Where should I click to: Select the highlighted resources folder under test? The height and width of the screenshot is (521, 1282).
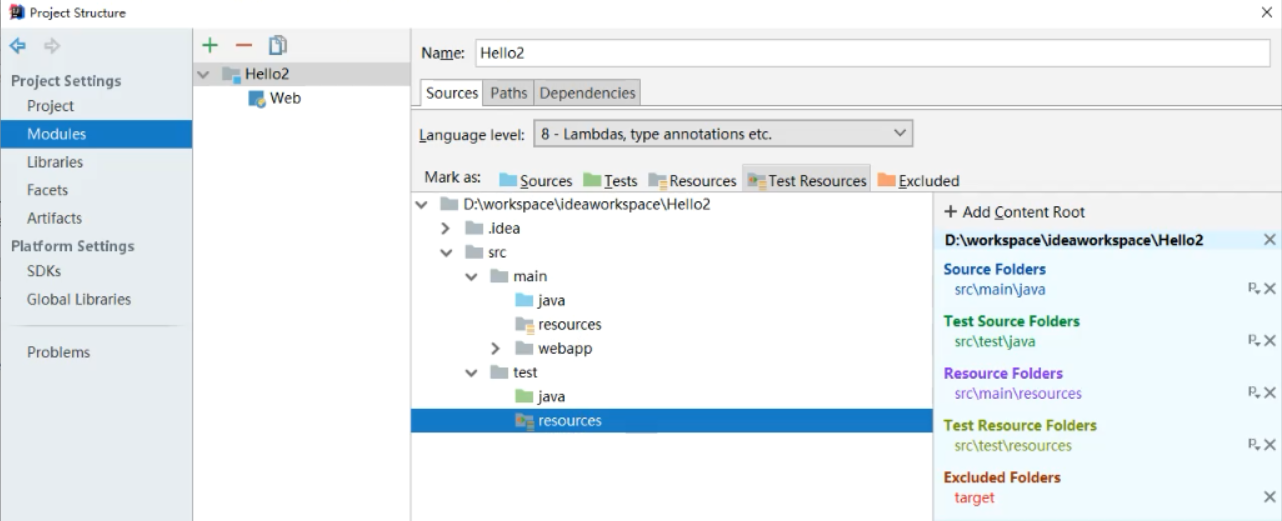coord(672,421)
